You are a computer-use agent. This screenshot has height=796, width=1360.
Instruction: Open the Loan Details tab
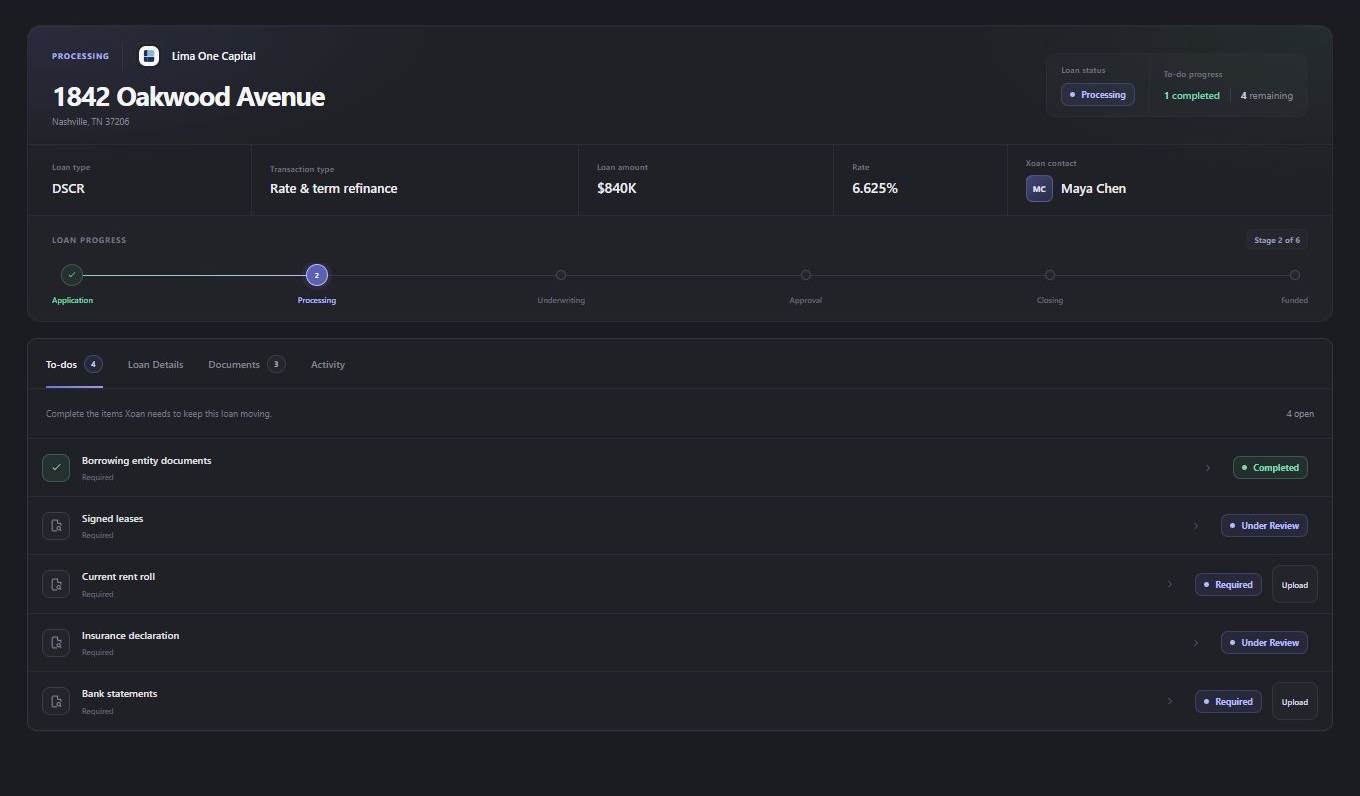click(155, 365)
